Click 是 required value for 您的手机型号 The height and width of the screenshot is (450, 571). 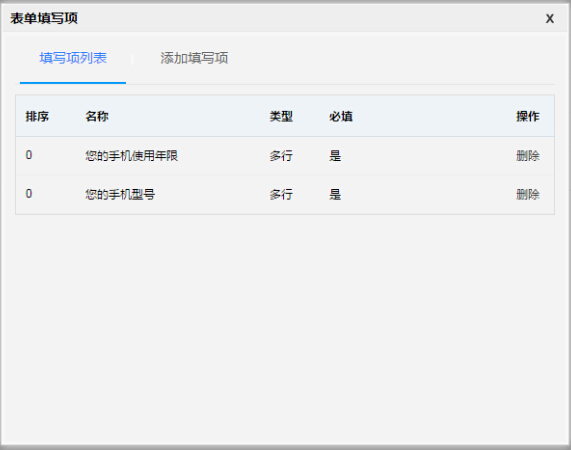(335, 194)
